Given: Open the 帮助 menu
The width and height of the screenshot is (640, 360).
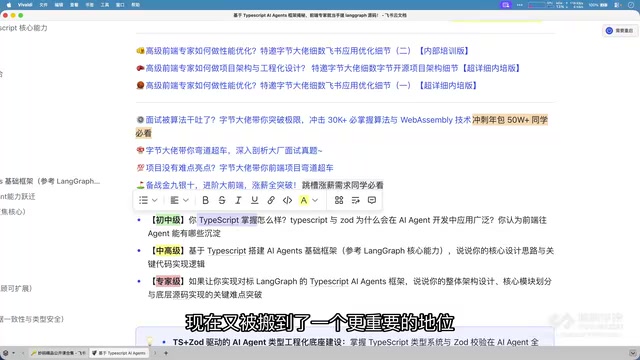Looking at the screenshot, I should point(136,5).
